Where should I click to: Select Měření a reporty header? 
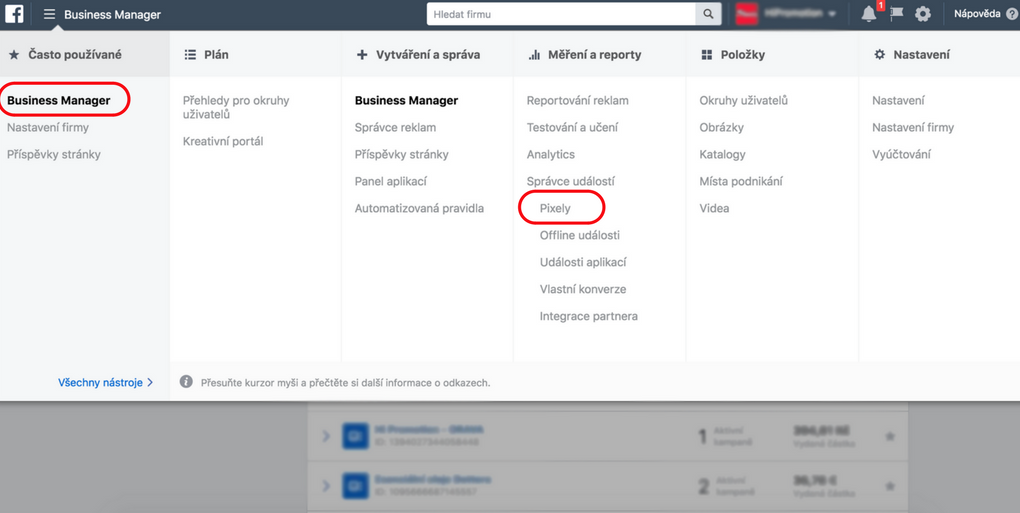coord(600,55)
